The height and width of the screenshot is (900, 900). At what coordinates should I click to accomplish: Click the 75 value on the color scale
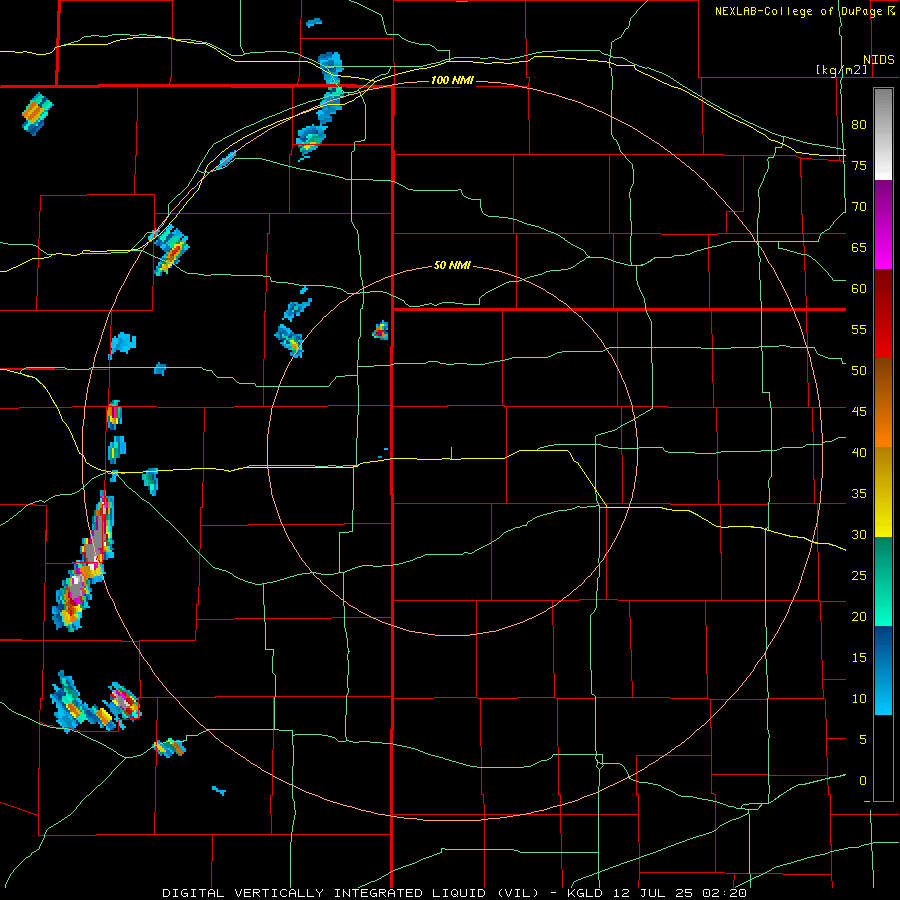pyautogui.click(x=859, y=165)
